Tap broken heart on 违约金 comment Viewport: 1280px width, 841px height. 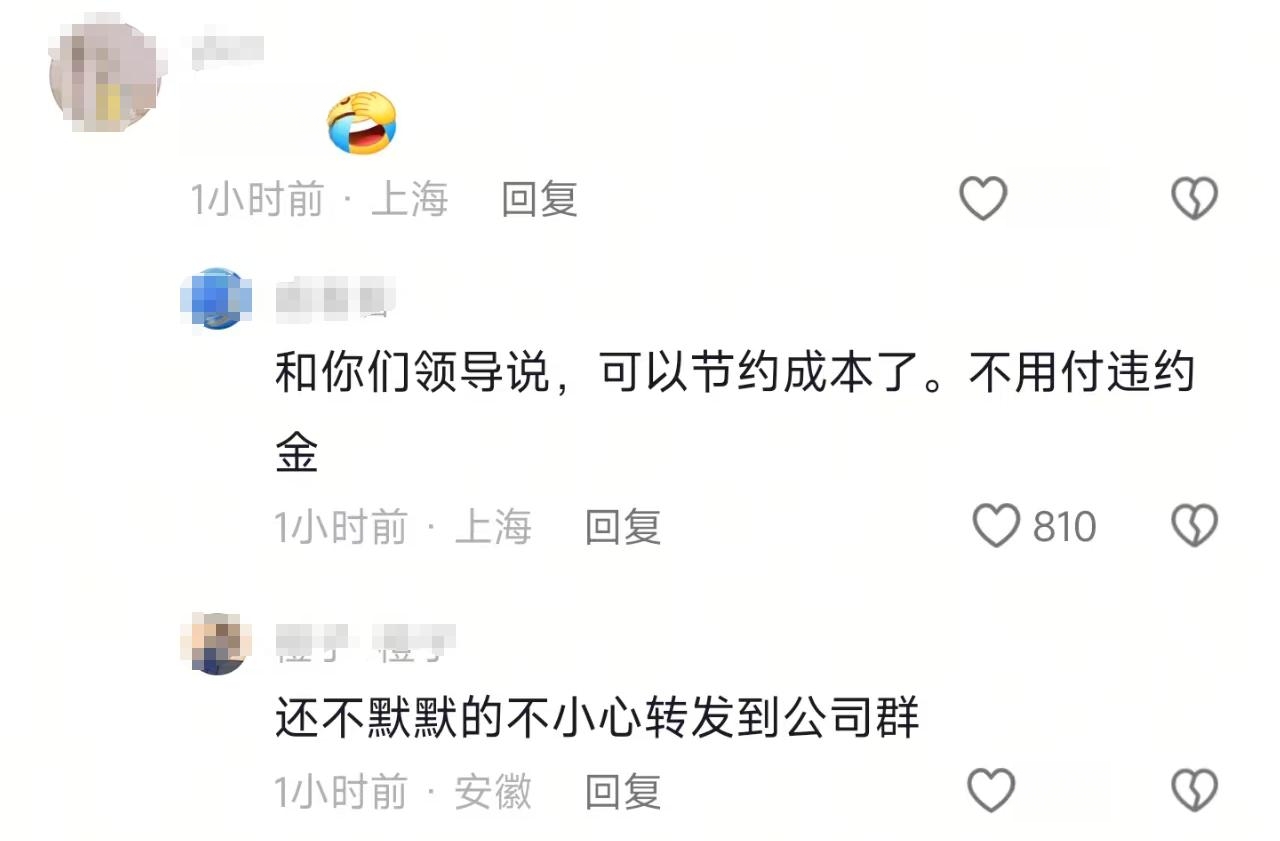coord(1194,526)
